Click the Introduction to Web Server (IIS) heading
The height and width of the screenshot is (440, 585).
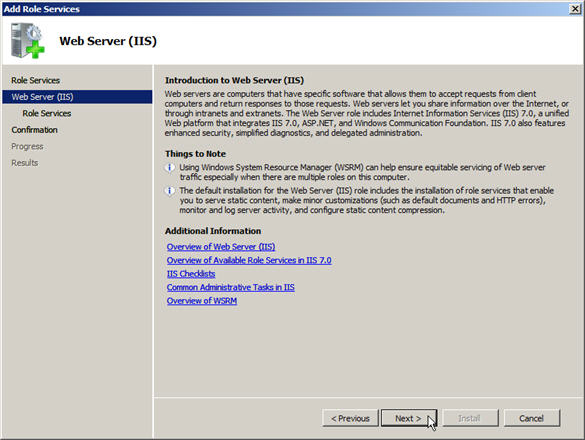235,80
